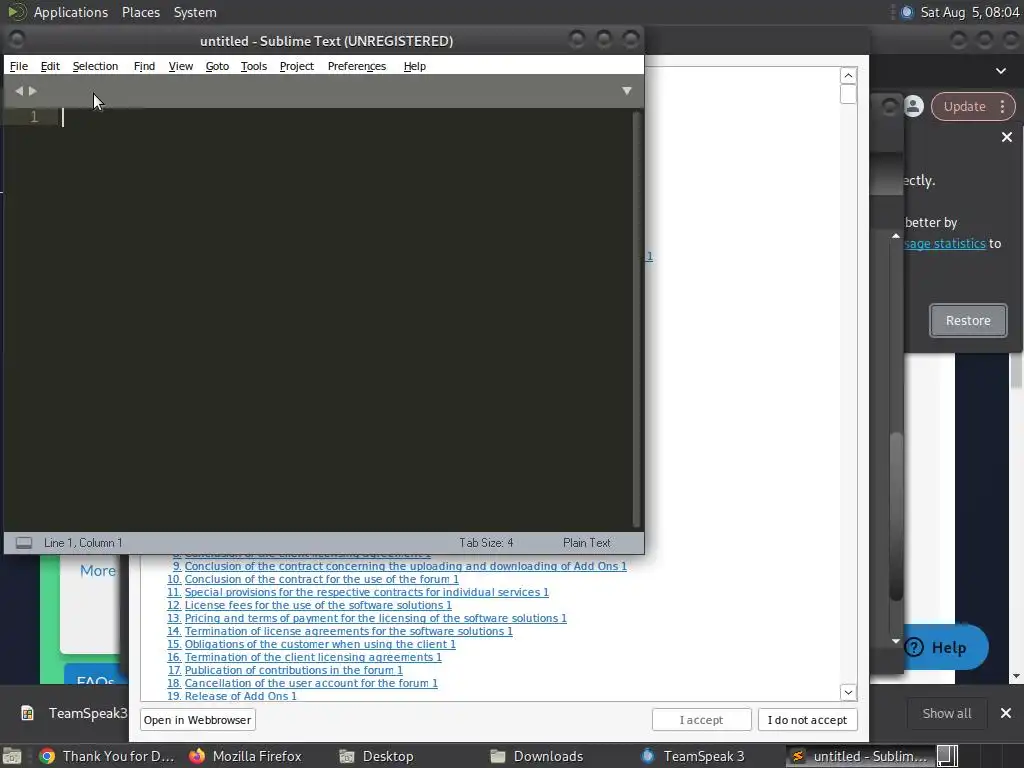Go to previous tab with left arrow
The image size is (1024, 768).
(x=19, y=91)
